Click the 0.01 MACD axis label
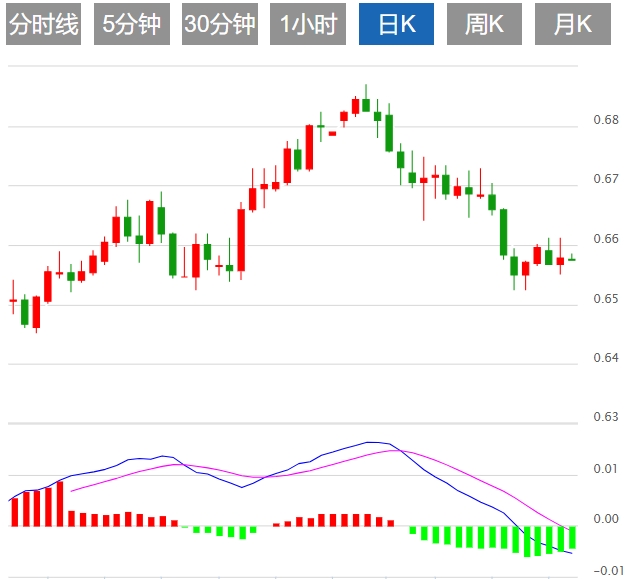The width and height of the screenshot is (639, 579). tap(605, 469)
